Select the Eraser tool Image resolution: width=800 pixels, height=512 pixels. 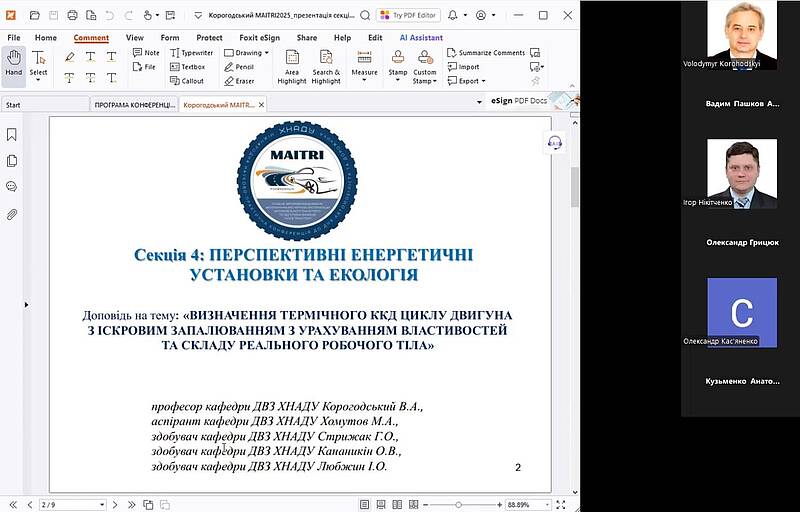coord(240,80)
